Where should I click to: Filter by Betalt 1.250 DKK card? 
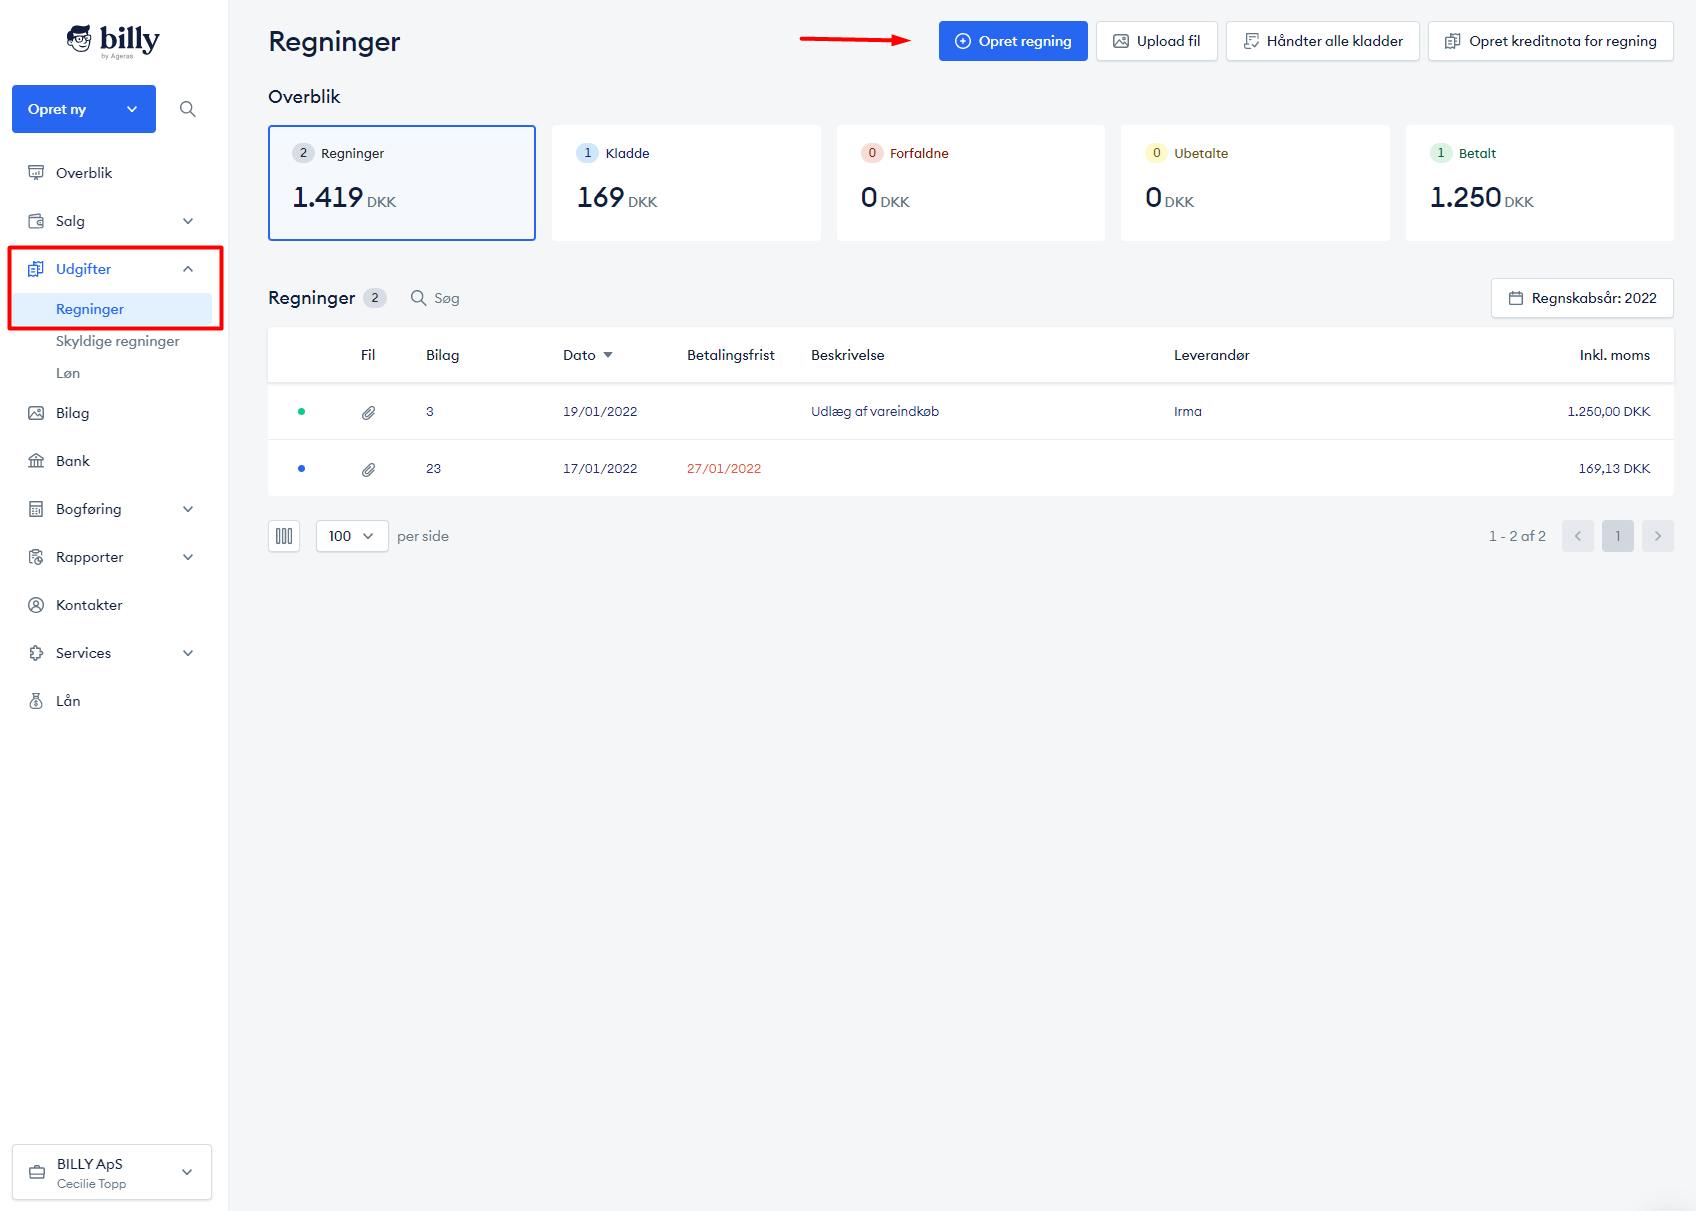click(x=1540, y=183)
